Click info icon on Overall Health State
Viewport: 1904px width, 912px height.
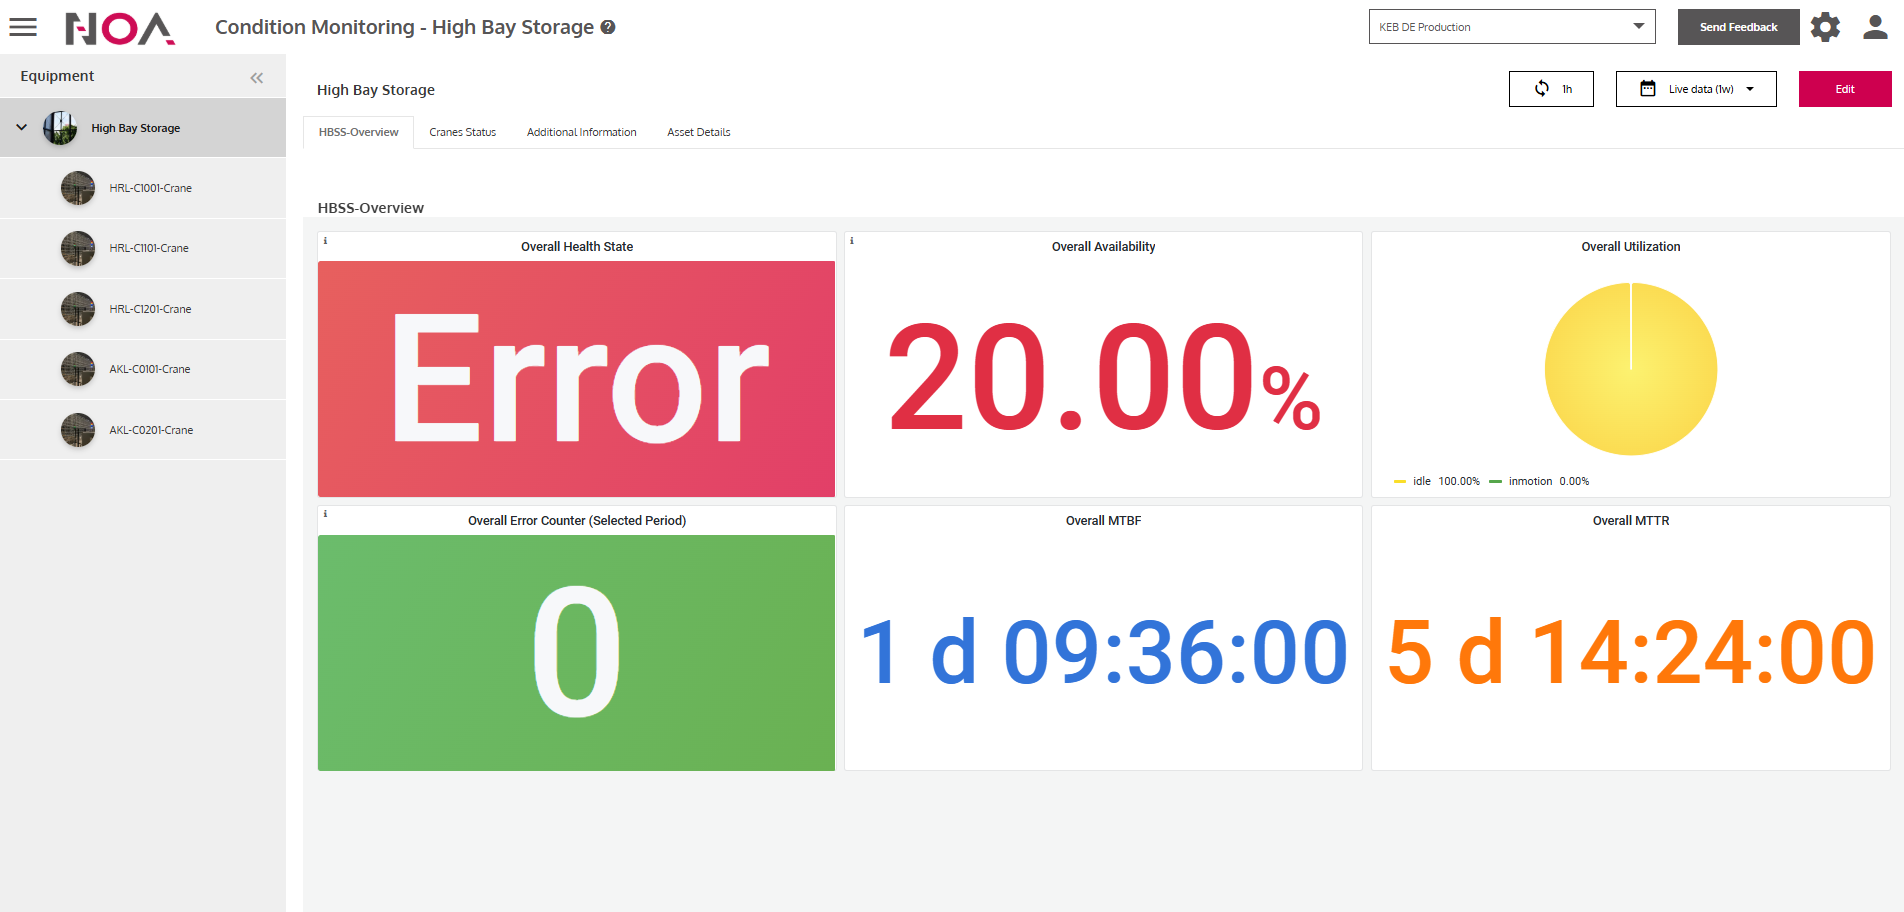pyautogui.click(x=326, y=241)
